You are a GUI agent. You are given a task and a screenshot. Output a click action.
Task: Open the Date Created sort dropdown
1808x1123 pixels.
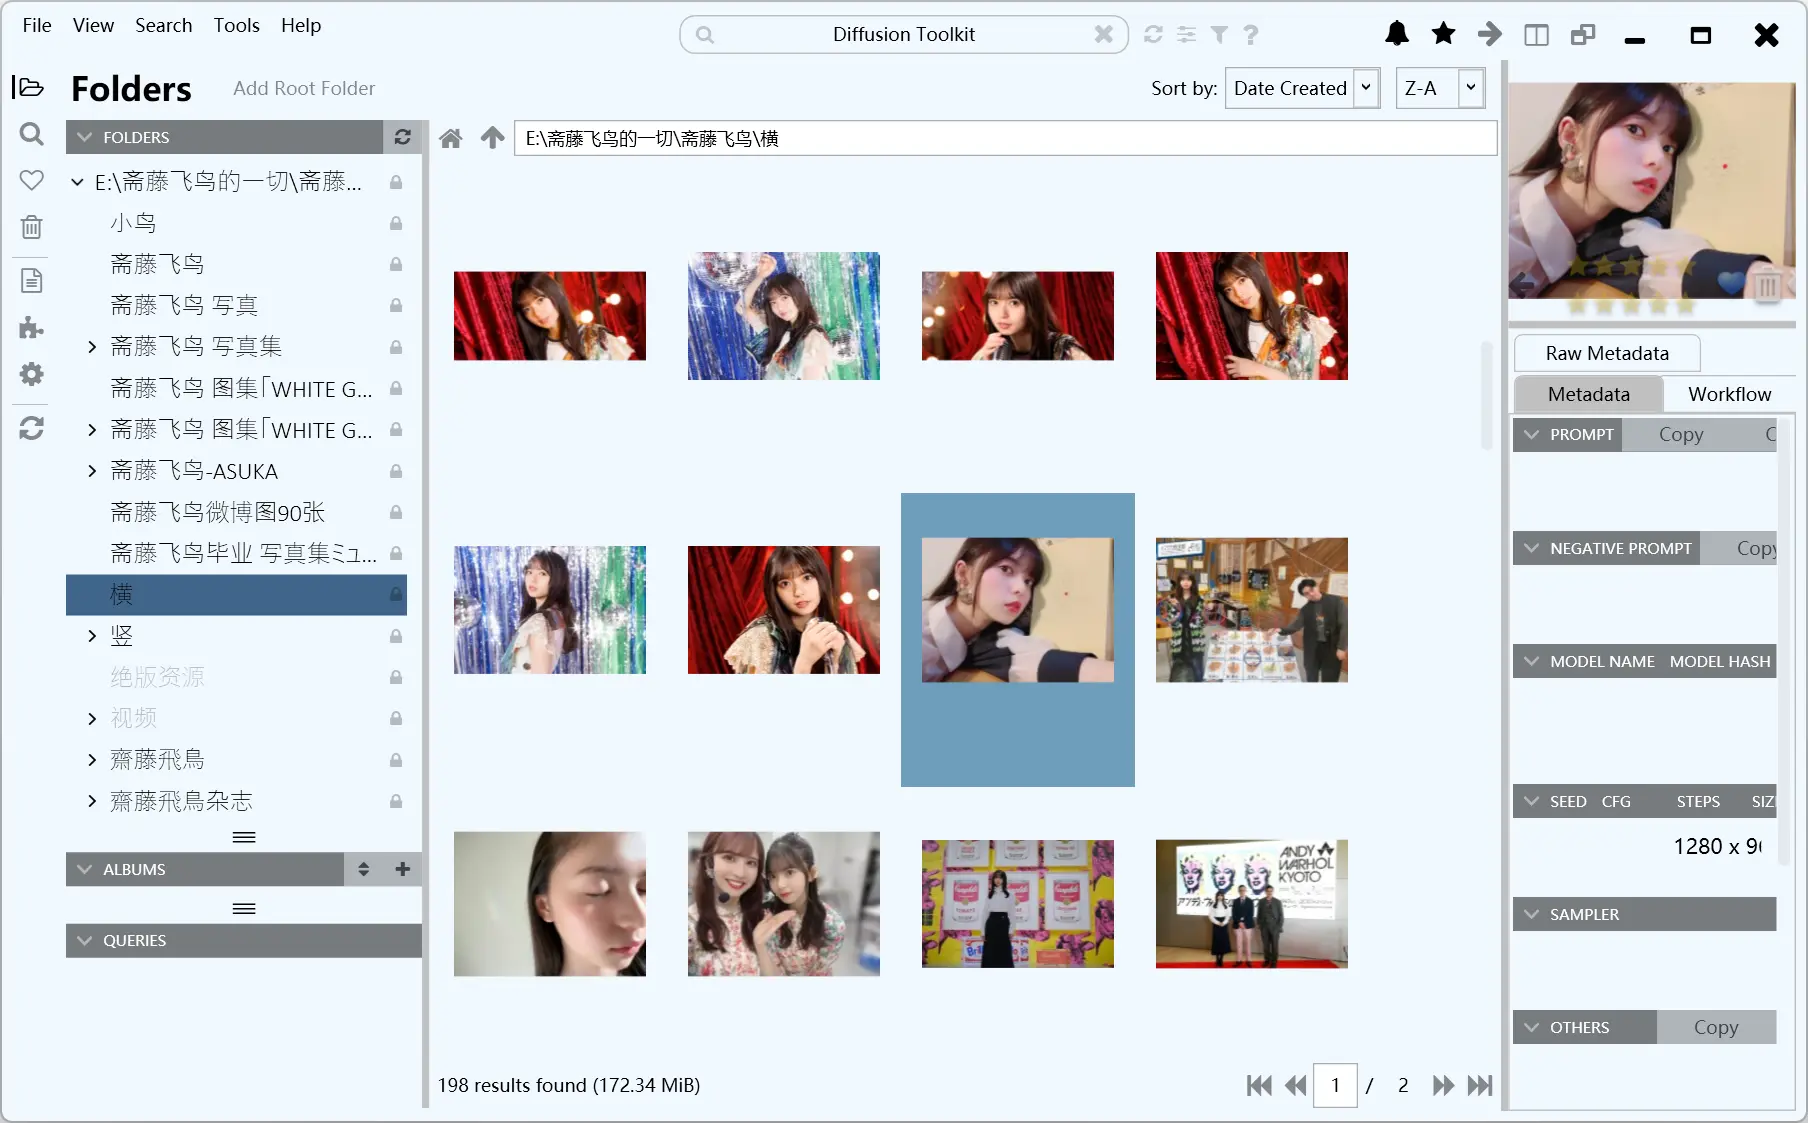click(1302, 88)
